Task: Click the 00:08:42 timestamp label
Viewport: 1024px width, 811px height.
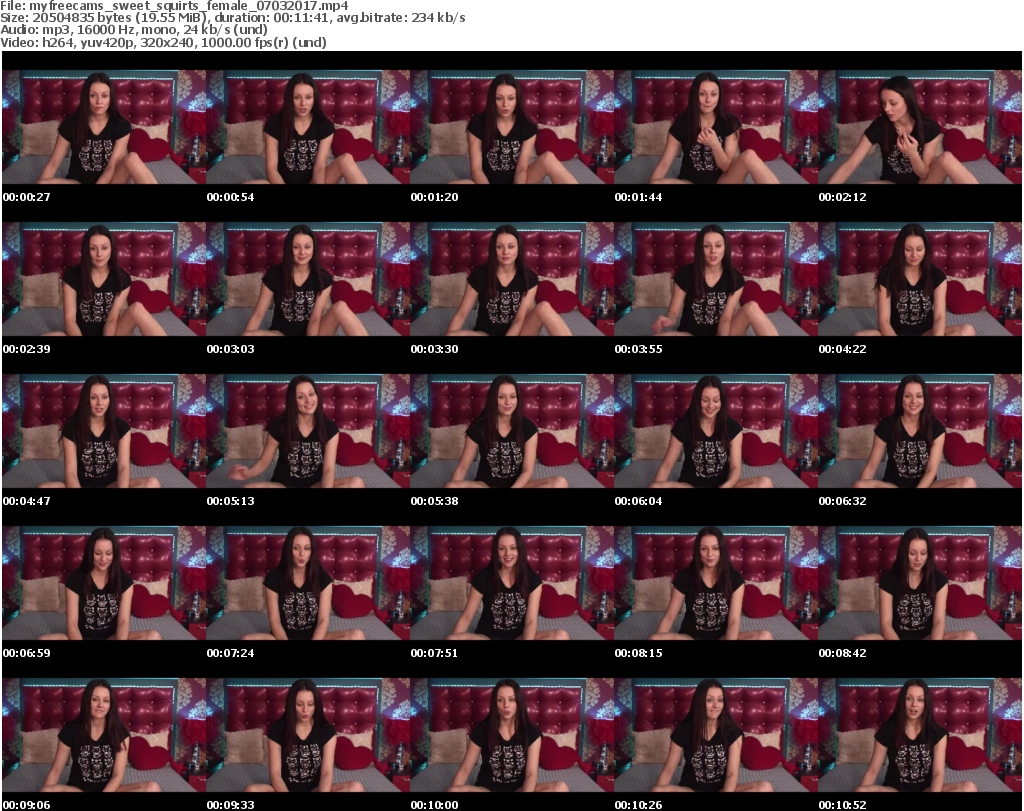Action: coord(842,653)
